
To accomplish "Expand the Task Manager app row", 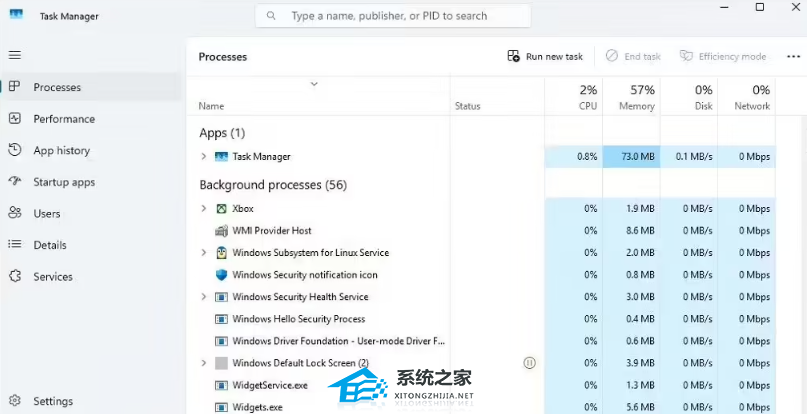I will point(204,157).
